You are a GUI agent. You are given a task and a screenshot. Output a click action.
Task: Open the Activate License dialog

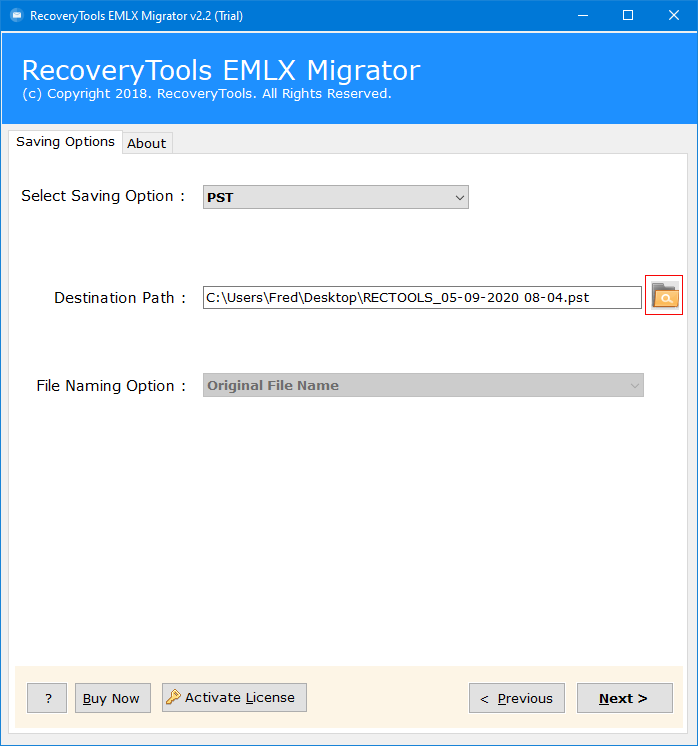click(x=234, y=697)
